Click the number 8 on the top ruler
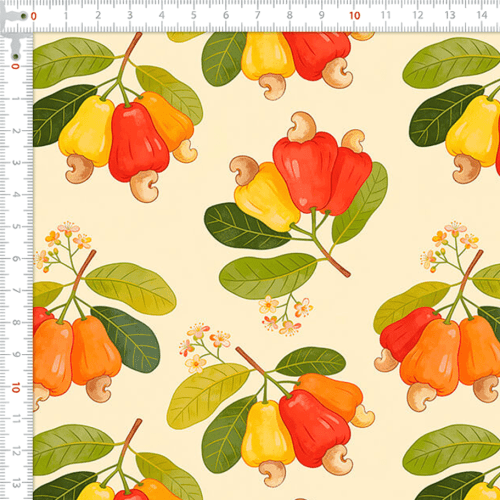 pyautogui.click(x=290, y=15)
